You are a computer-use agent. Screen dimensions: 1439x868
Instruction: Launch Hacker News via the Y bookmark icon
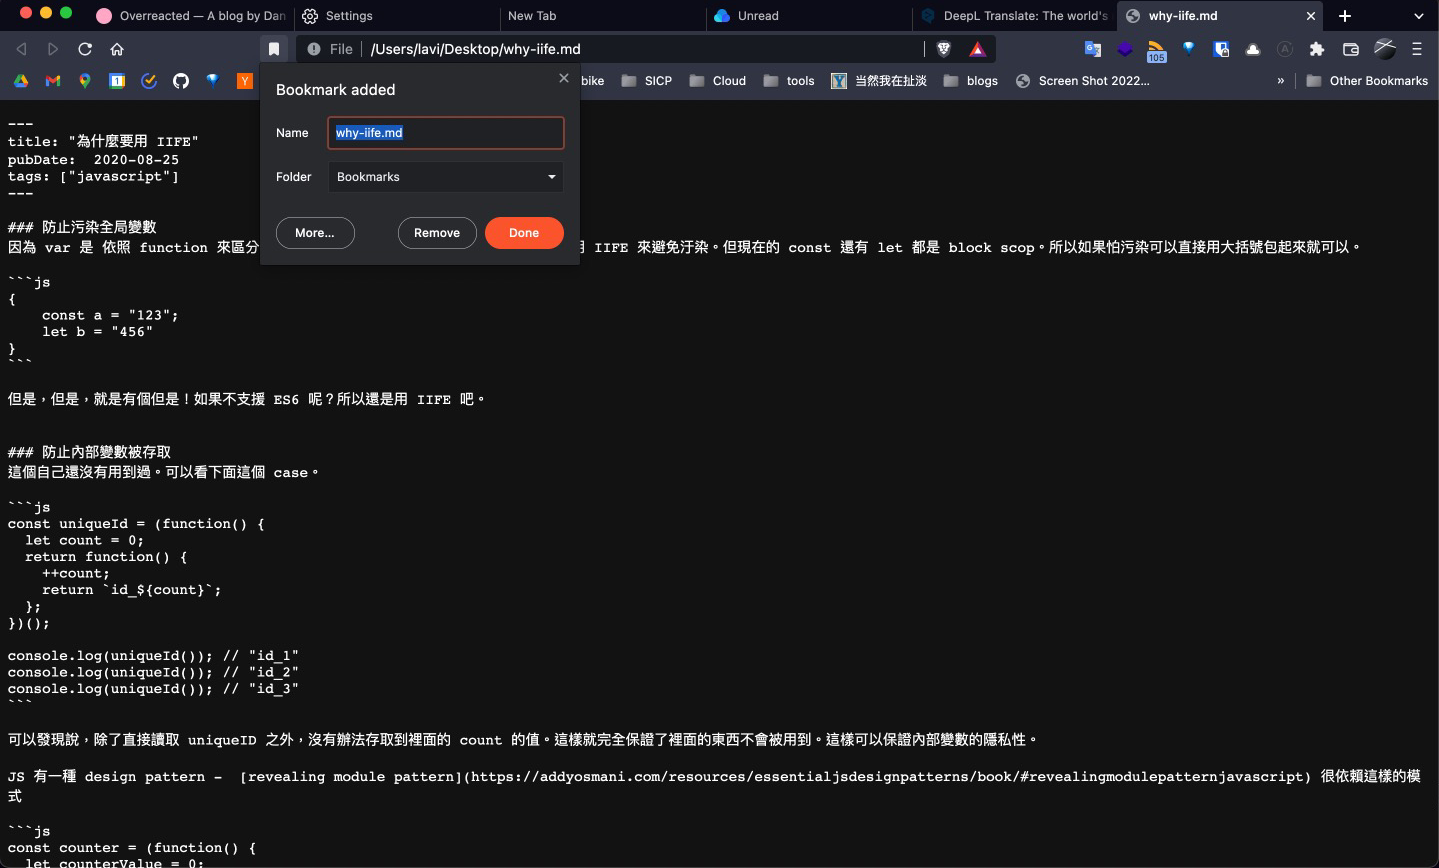click(x=245, y=81)
